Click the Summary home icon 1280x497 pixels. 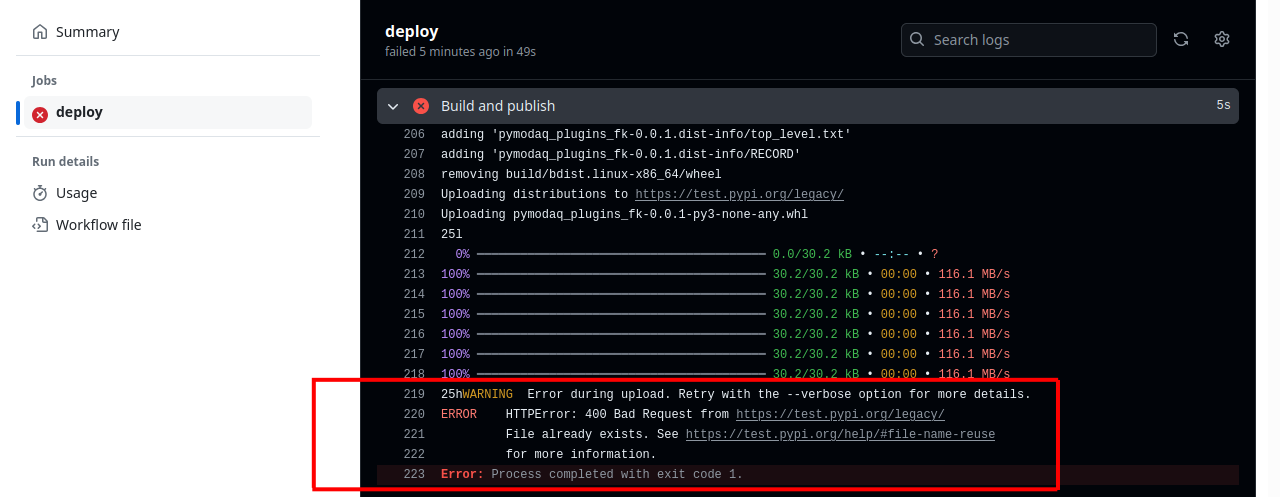40,32
